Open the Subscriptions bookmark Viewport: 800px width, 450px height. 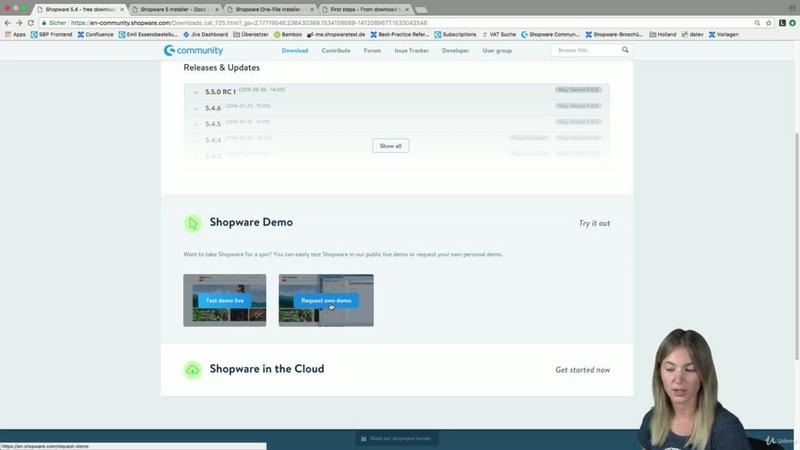point(455,34)
